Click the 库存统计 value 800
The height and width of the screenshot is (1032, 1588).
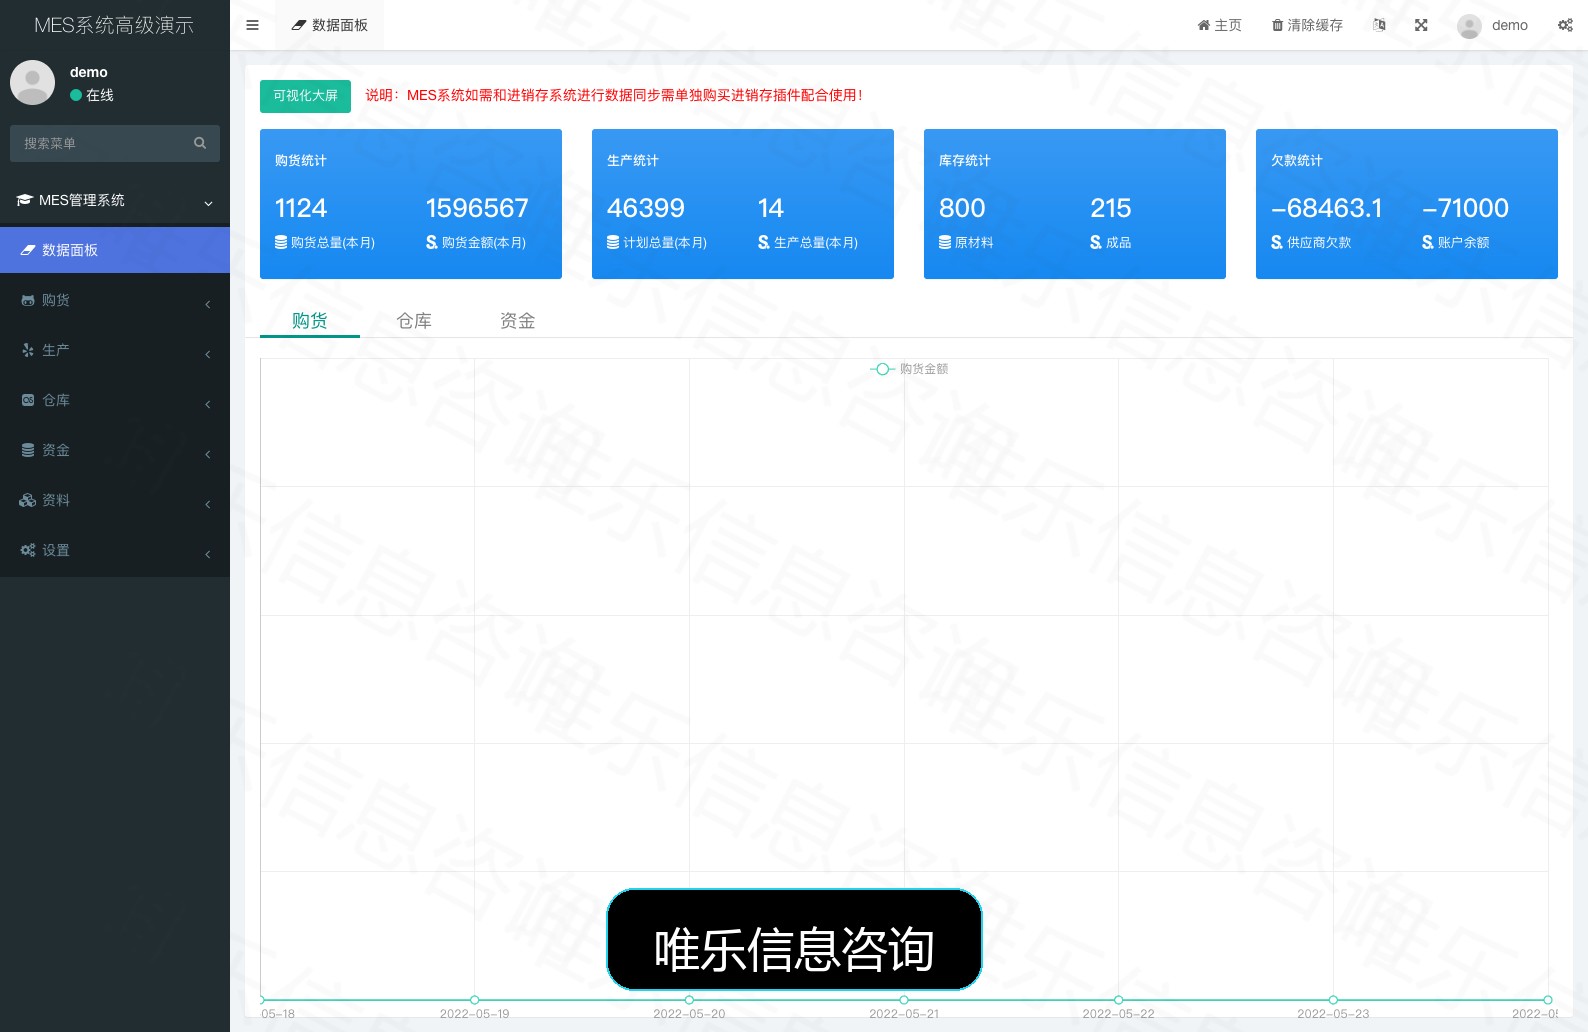pos(962,208)
